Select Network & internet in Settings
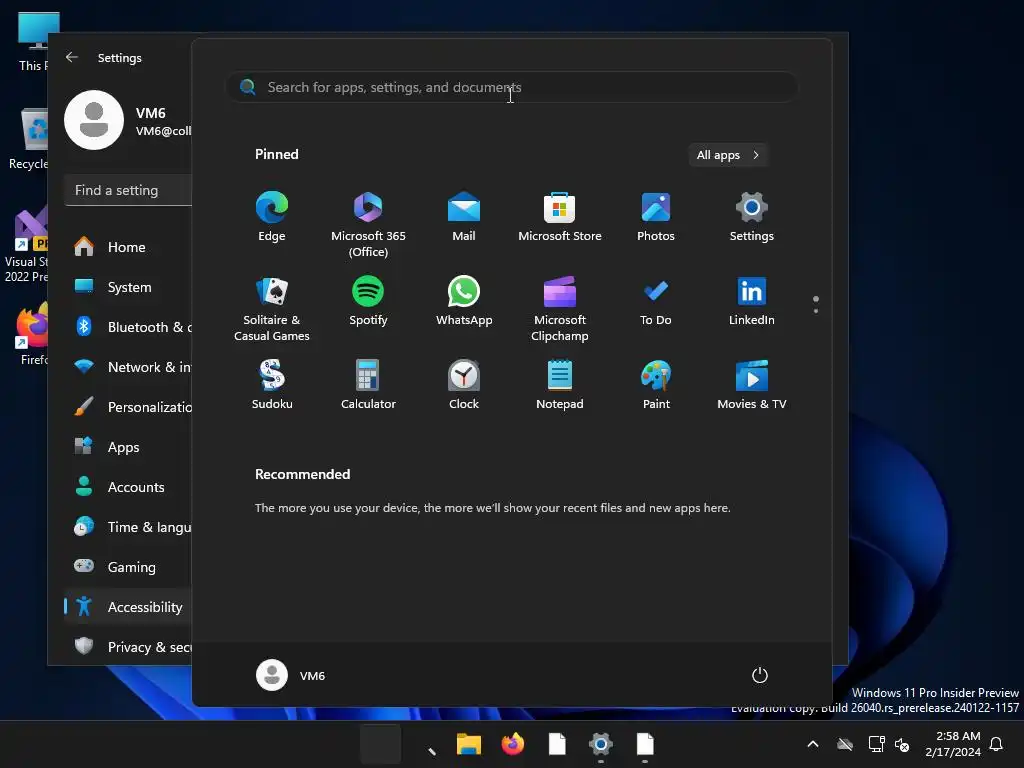Screen dimensions: 1024x768 [x=129, y=367]
